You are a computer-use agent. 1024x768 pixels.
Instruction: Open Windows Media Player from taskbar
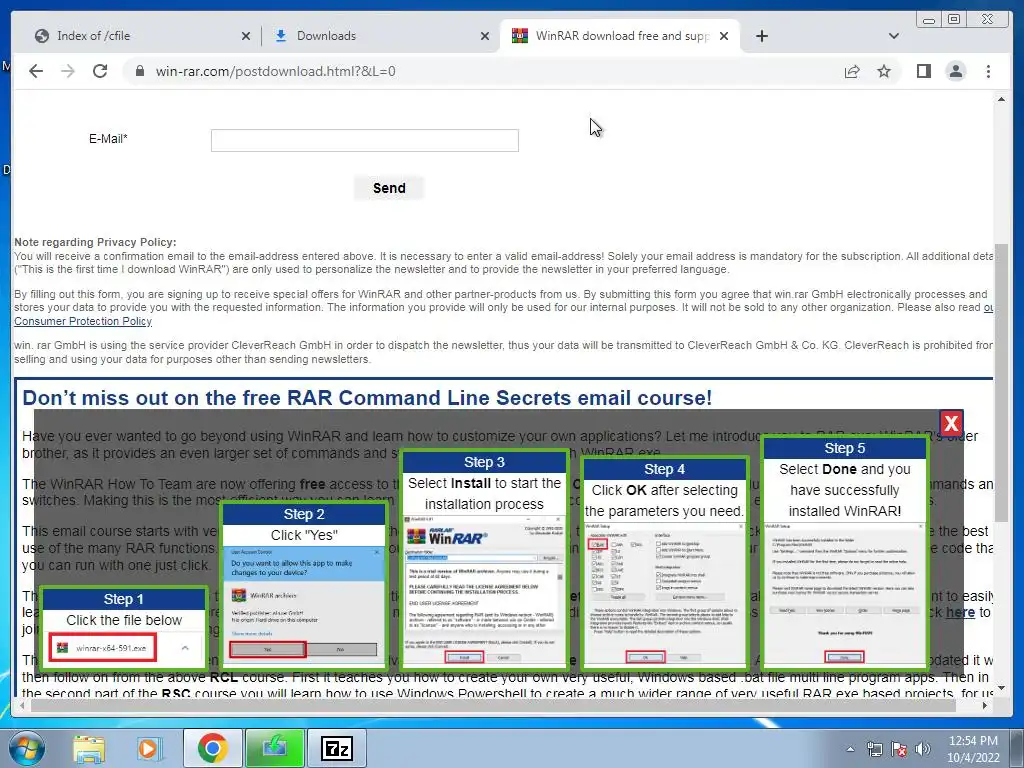[148, 748]
